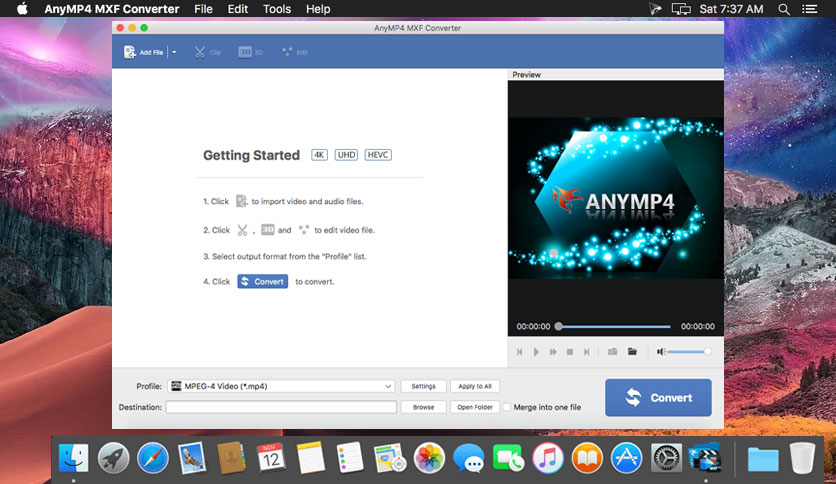Open the 3D settings tool
The image size is (836, 484).
click(251, 52)
